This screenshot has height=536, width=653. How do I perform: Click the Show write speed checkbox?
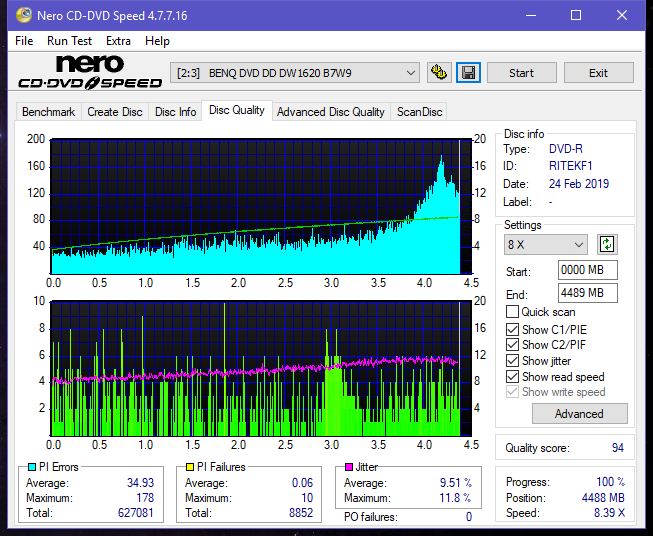[512, 392]
